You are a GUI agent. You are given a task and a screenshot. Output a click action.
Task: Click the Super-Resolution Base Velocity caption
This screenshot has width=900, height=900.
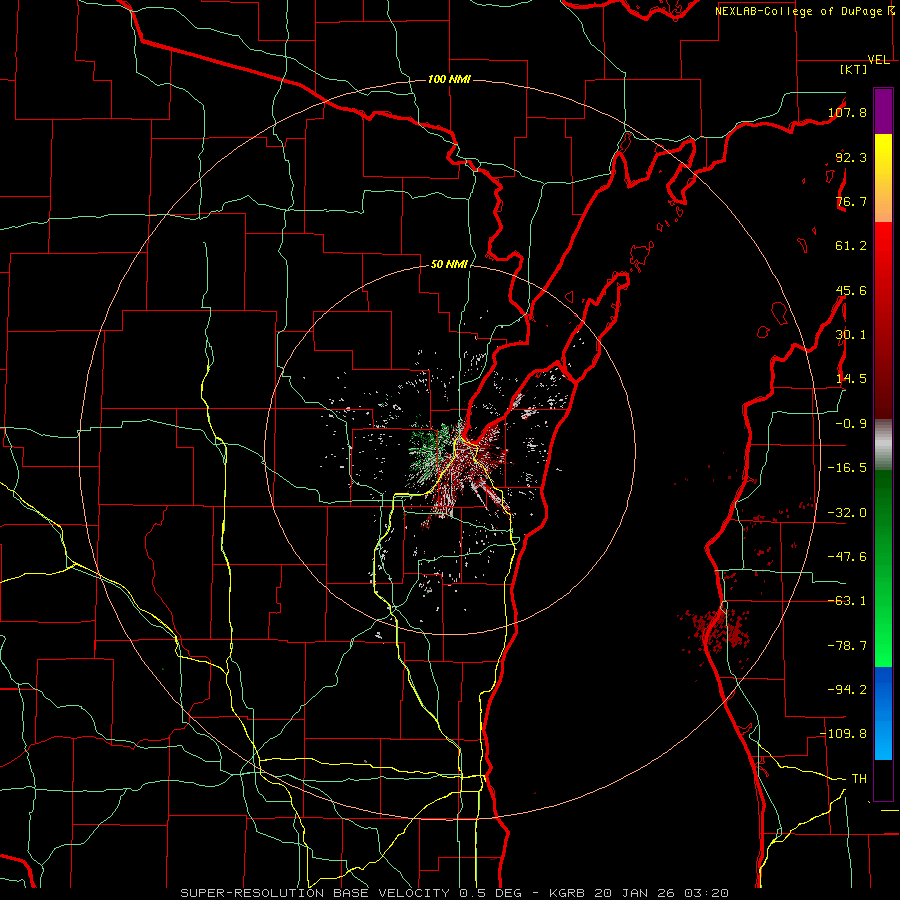point(455,893)
